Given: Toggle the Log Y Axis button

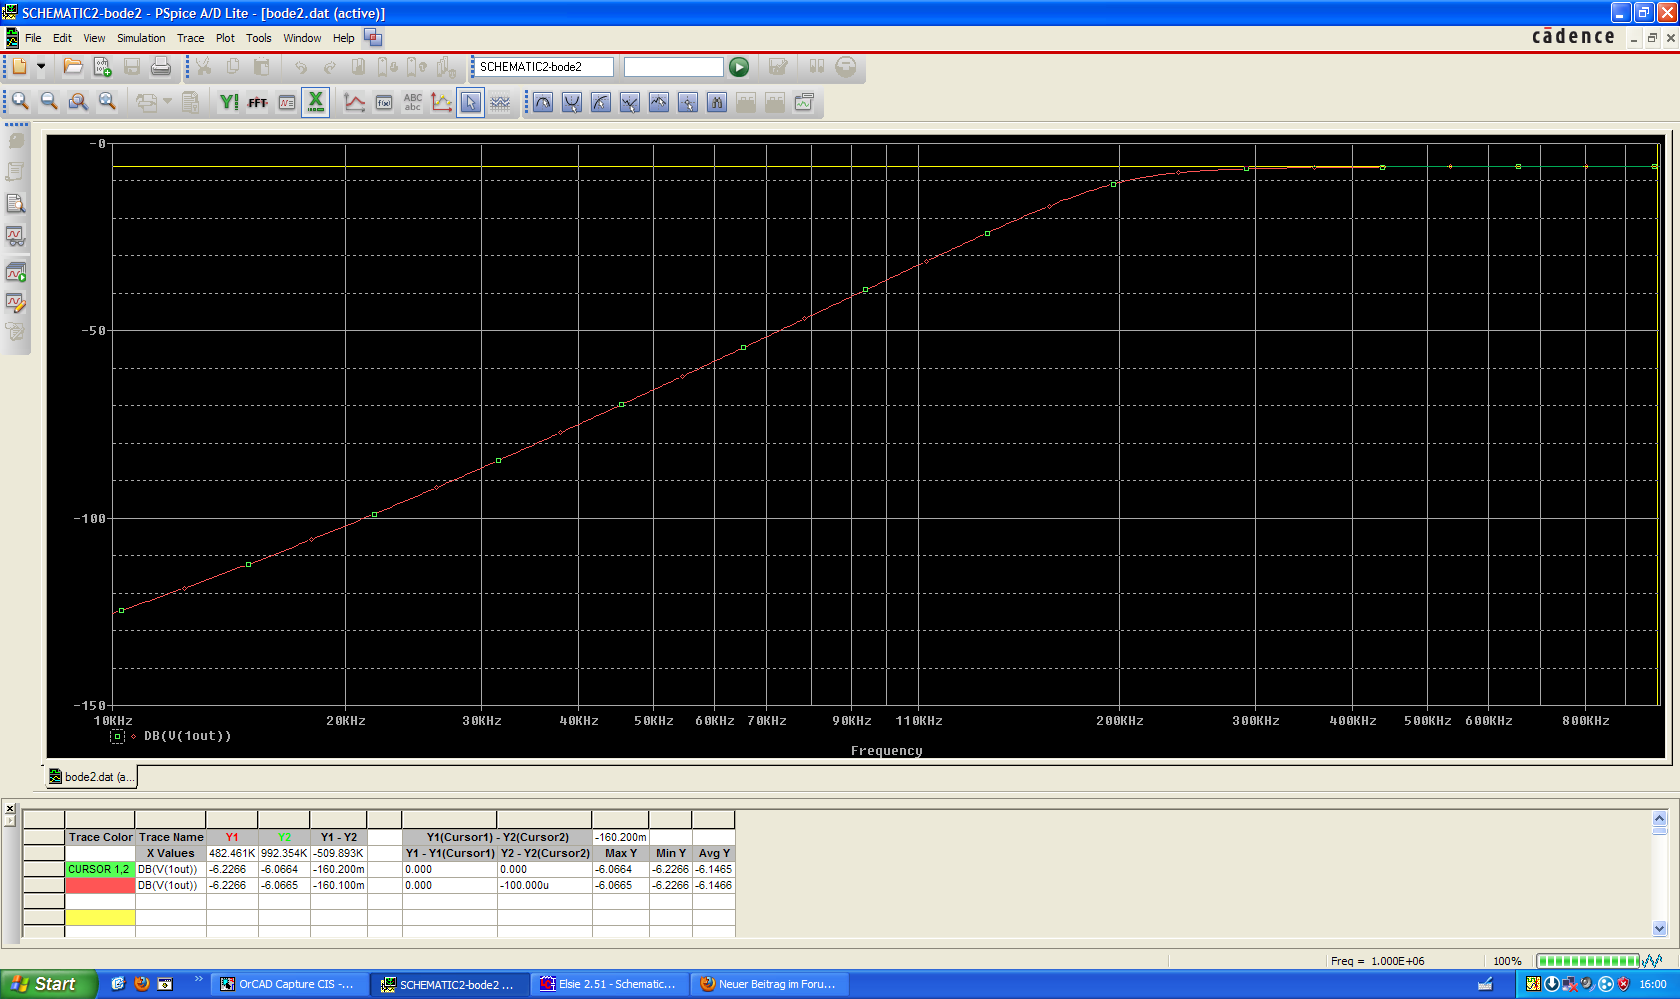Looking at the screenshot, I should (229, 103).
